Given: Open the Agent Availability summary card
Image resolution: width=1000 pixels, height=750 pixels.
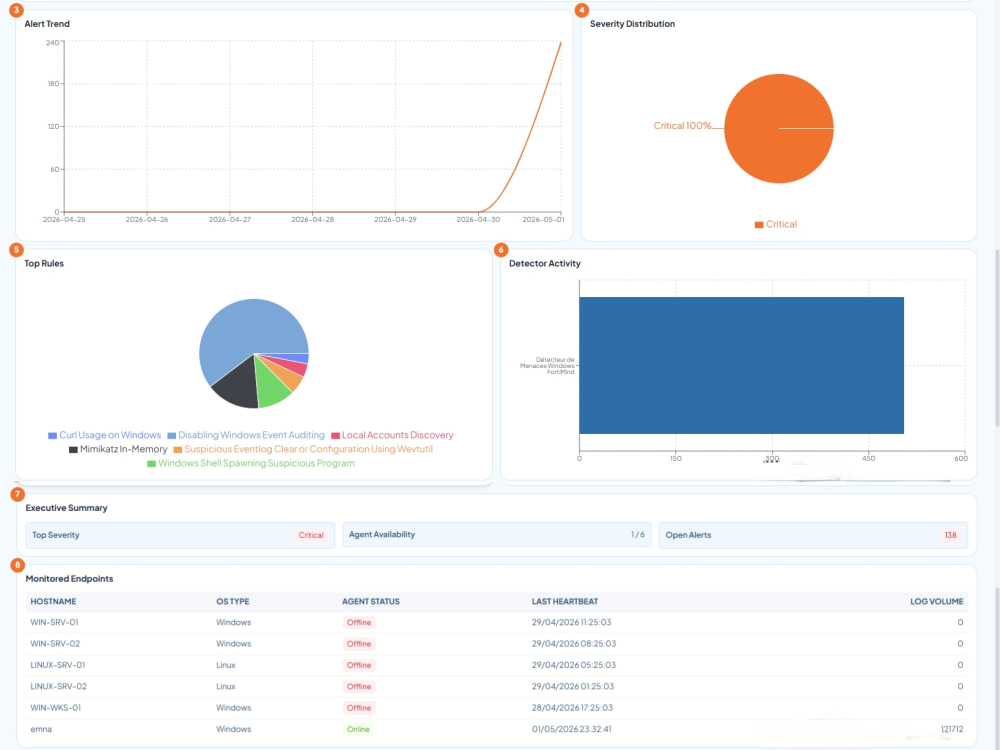Looking at the screenshot, I should [x=497, y=534].
